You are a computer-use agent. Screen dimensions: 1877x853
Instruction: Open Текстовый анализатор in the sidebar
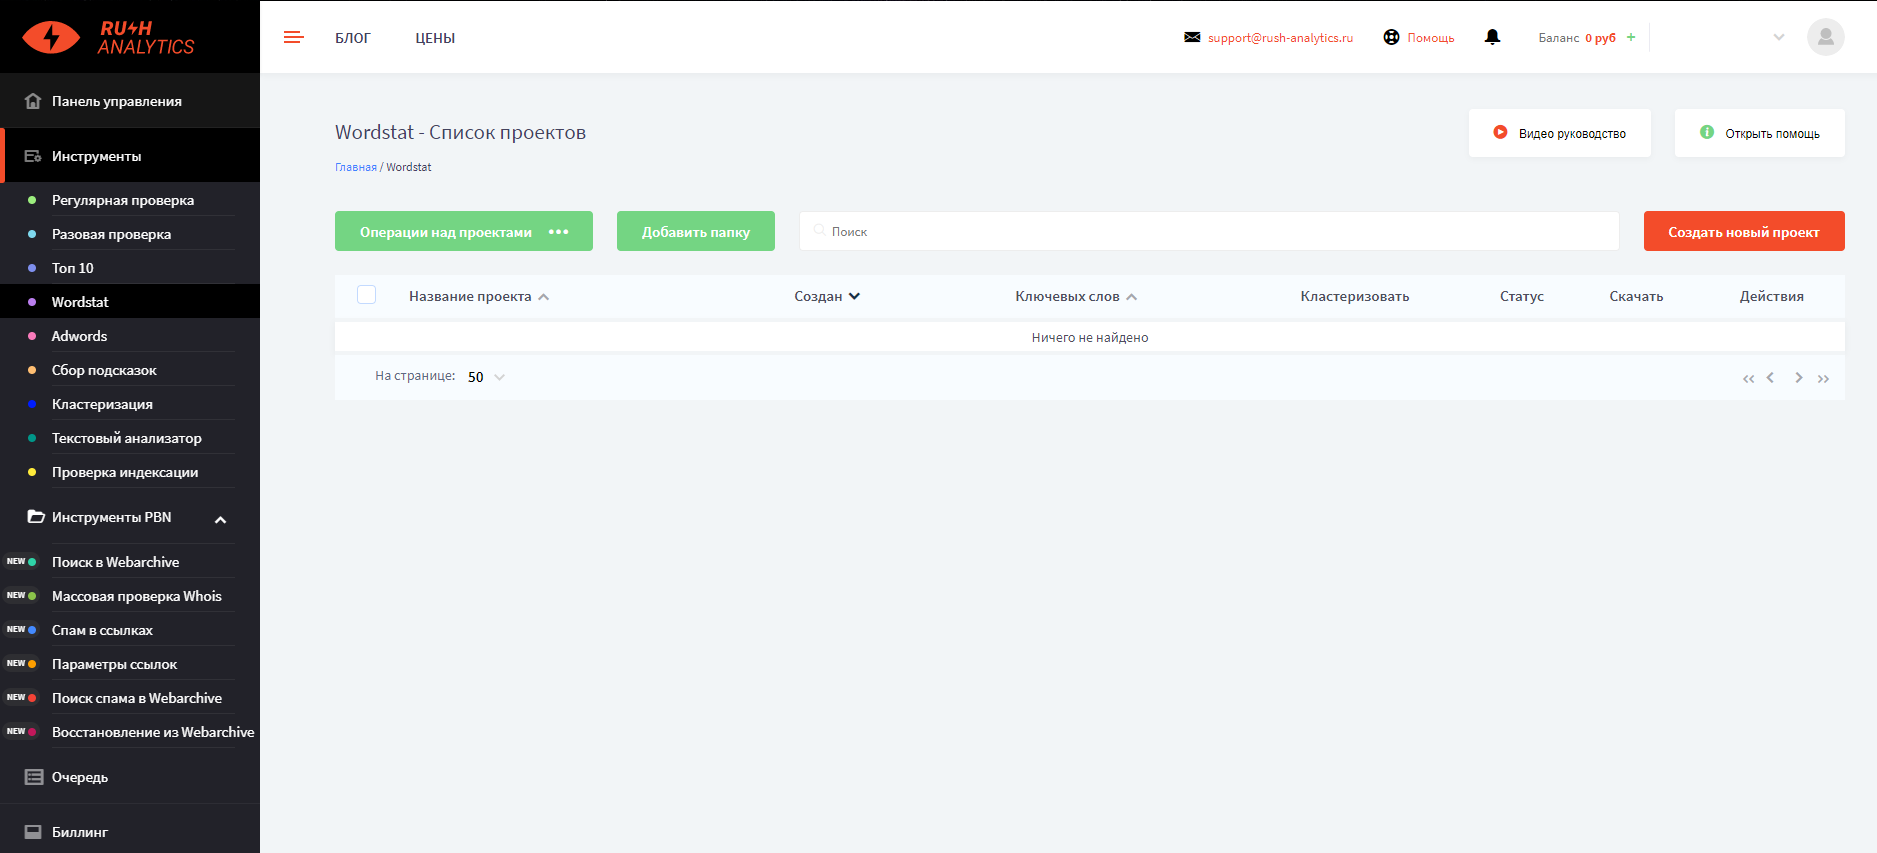click(x=127, y=438)
